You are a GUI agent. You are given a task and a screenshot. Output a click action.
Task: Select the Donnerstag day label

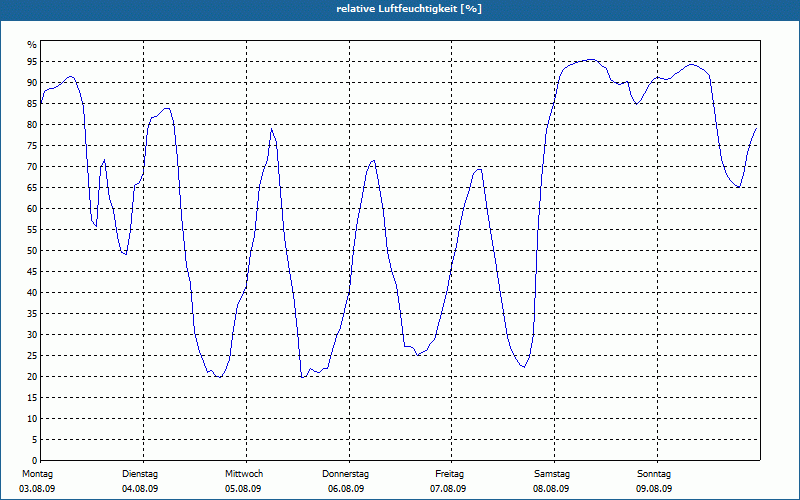345,474
